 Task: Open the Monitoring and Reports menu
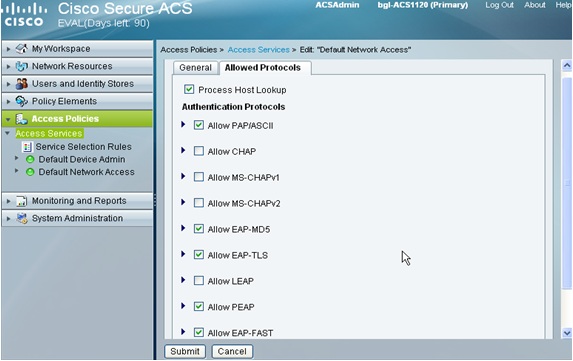click(x=77, y=201)
